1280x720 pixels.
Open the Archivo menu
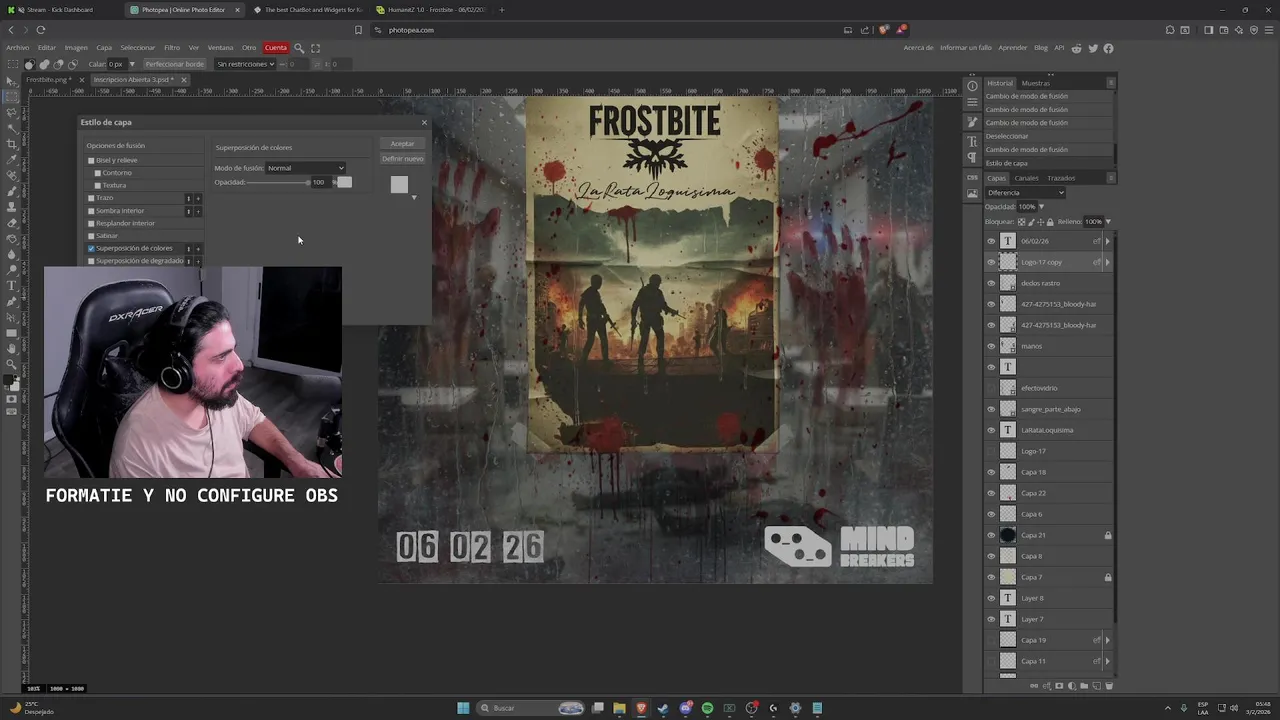tap(17, 48)
